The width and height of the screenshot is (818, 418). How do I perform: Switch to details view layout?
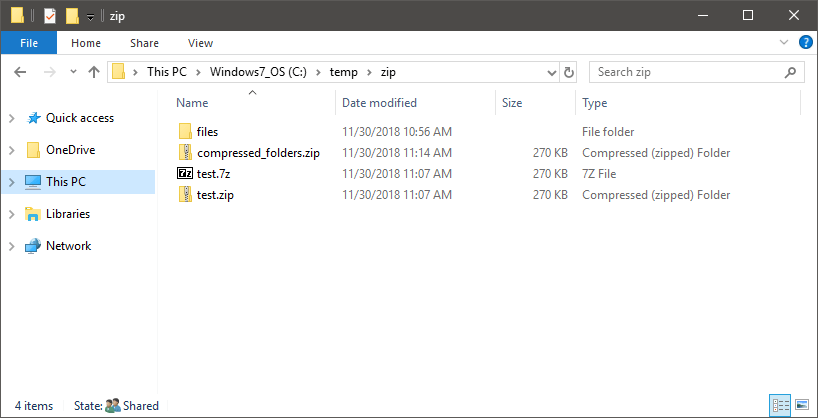[x=780, y=405]
